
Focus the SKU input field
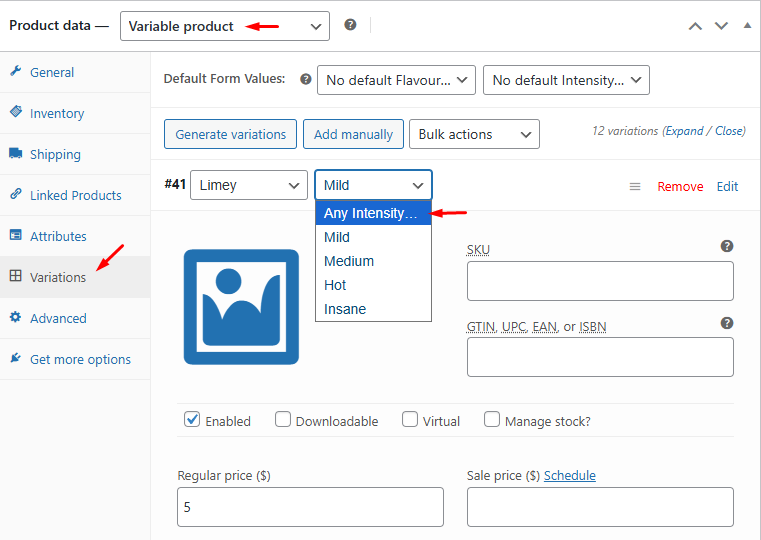pyautogui.click(x=600, y=281)
